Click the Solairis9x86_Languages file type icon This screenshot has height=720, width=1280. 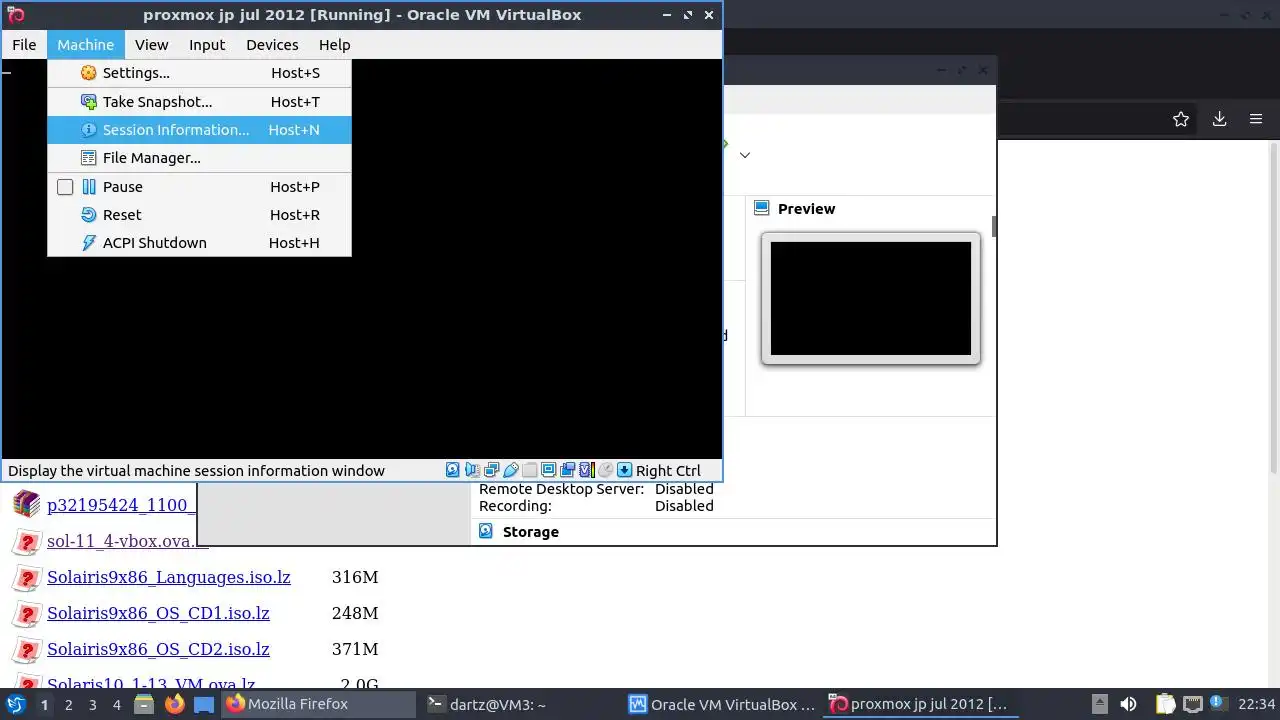(26, 577)
